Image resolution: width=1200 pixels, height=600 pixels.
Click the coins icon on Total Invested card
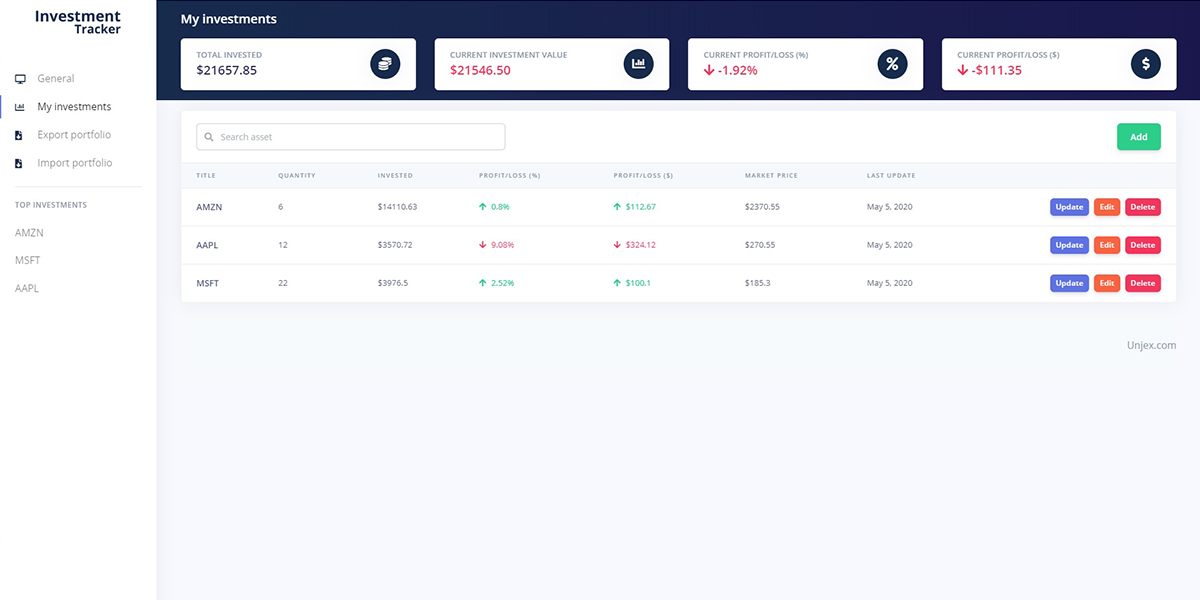click(385, 65)
